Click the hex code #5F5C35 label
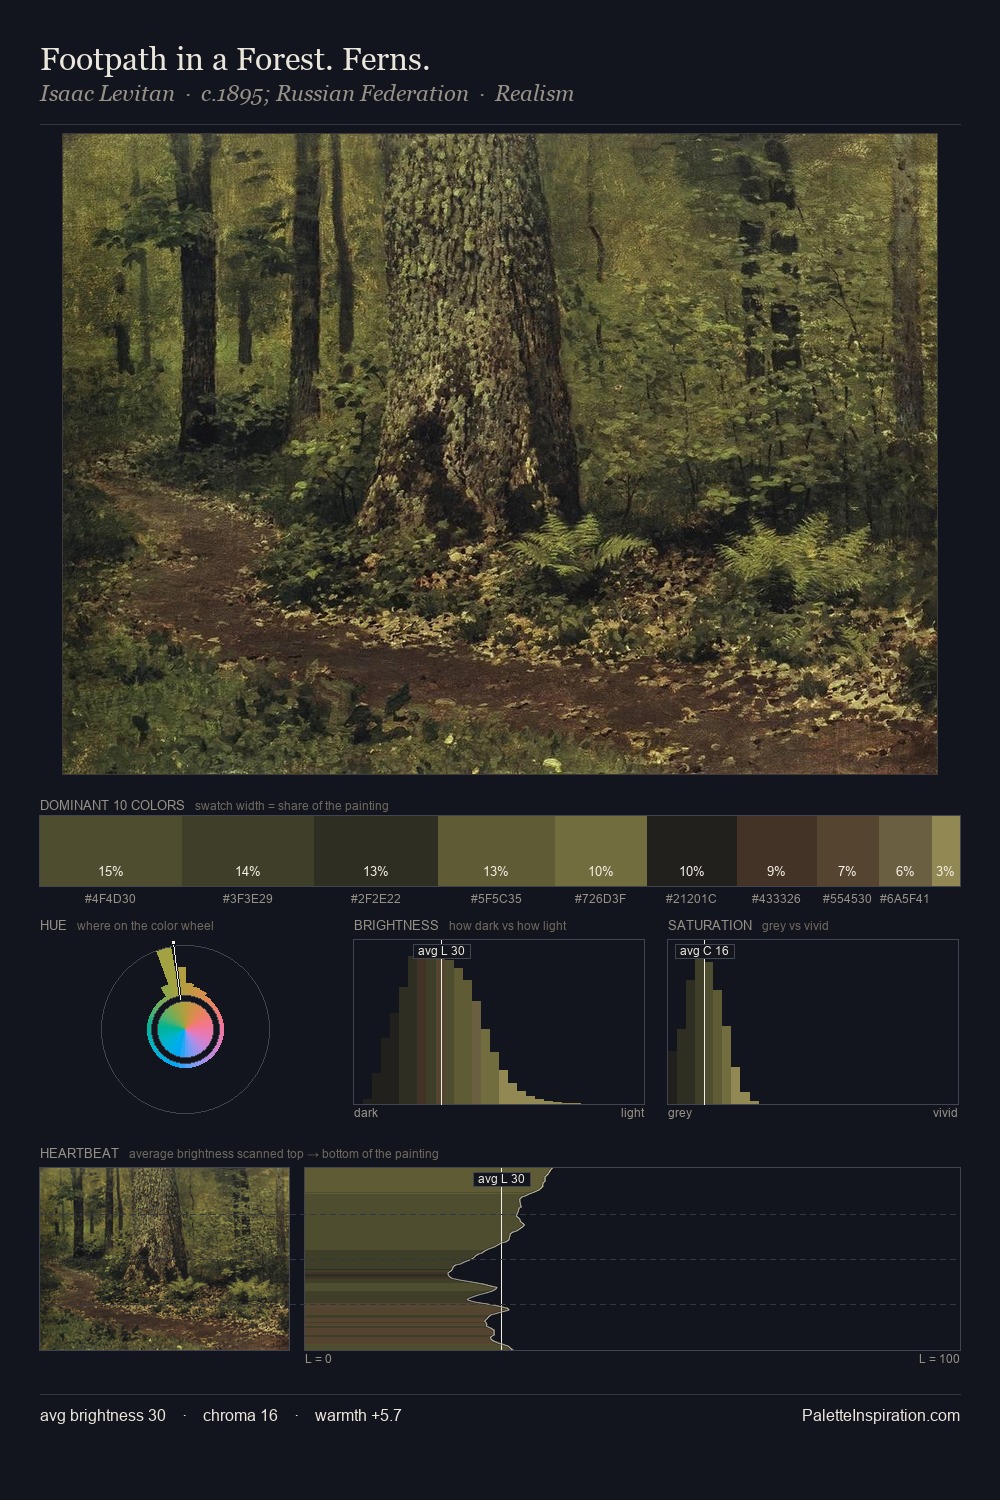The image size is (1000, 1500). [x=496, y=899]
